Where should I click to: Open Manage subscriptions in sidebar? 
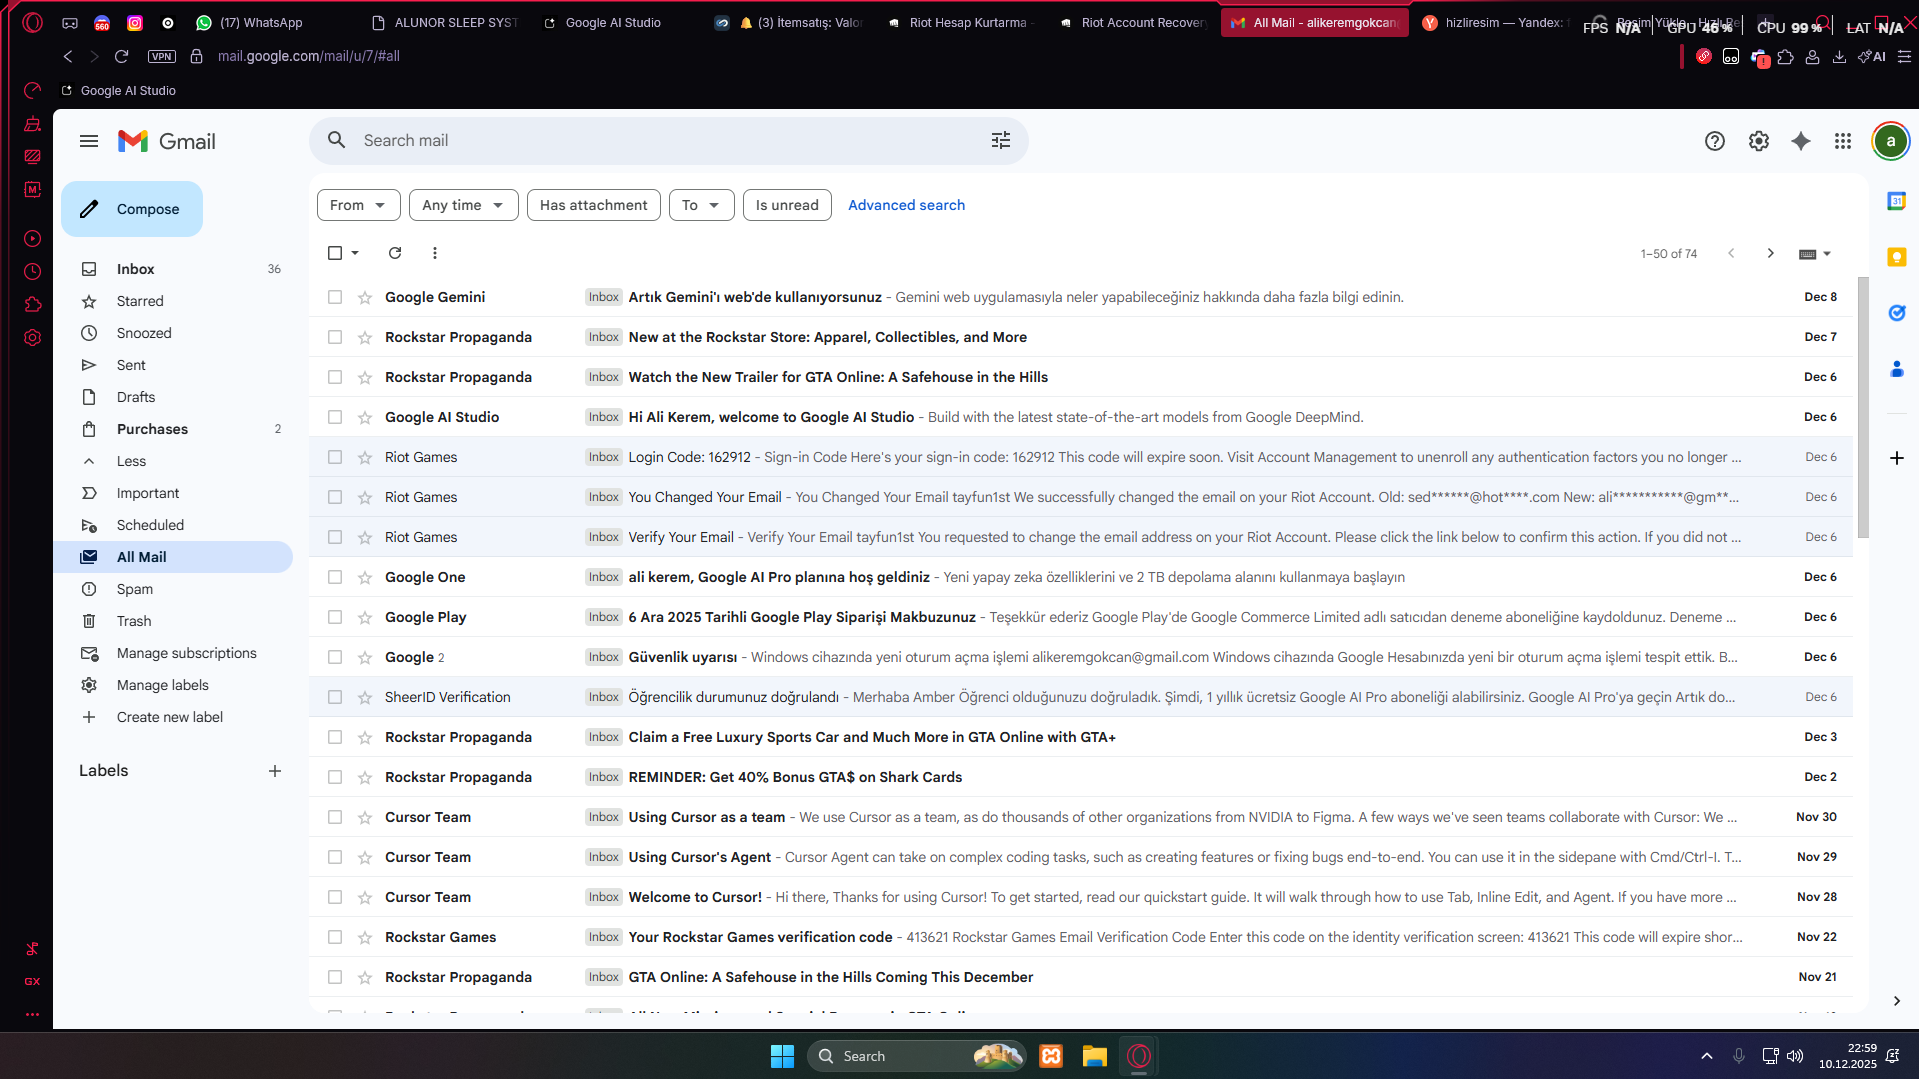pos(172,653)
